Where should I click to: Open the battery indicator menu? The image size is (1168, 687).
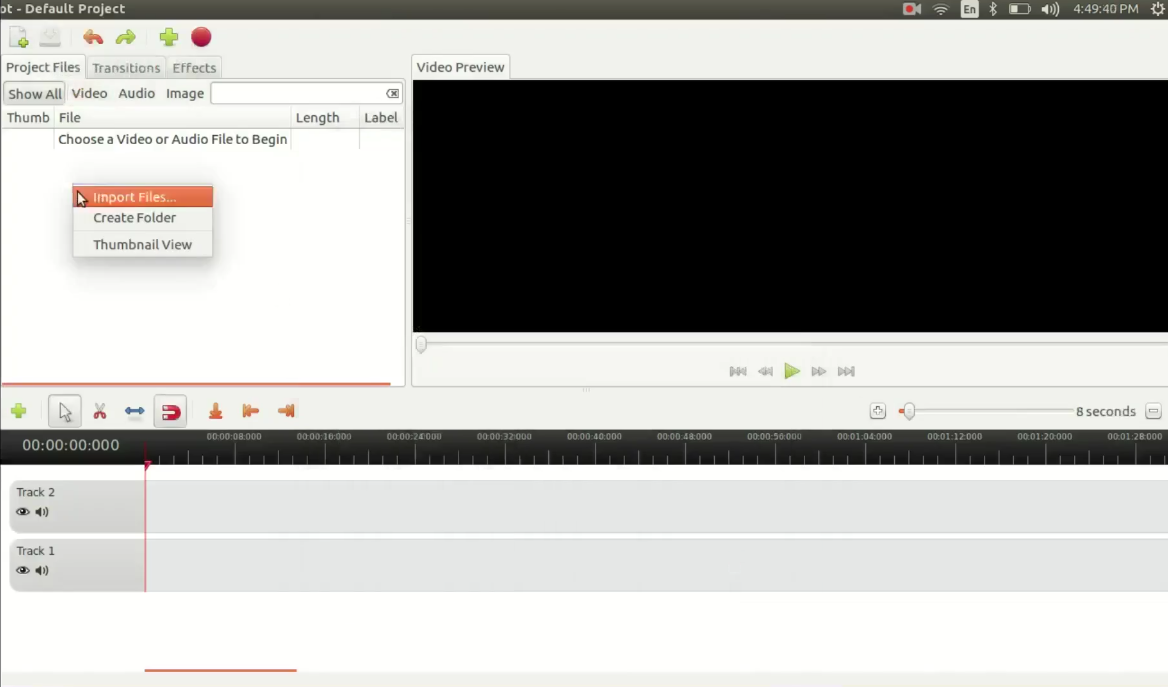tap(1019, 9)
